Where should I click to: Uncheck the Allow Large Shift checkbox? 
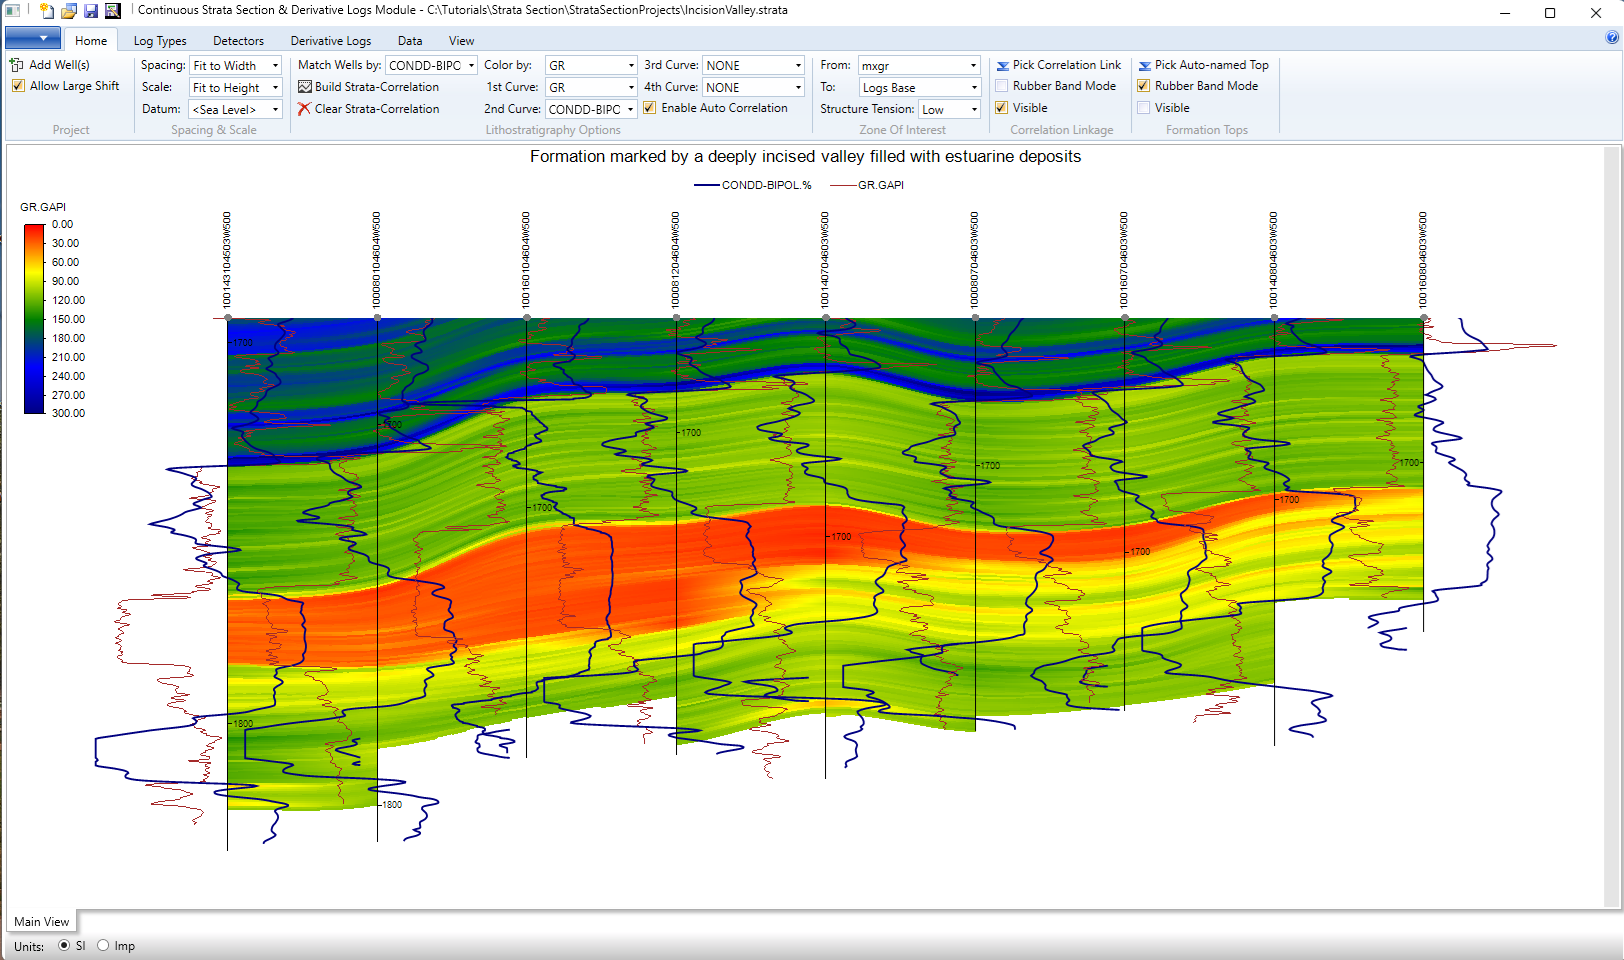click(x=18, y=86)
